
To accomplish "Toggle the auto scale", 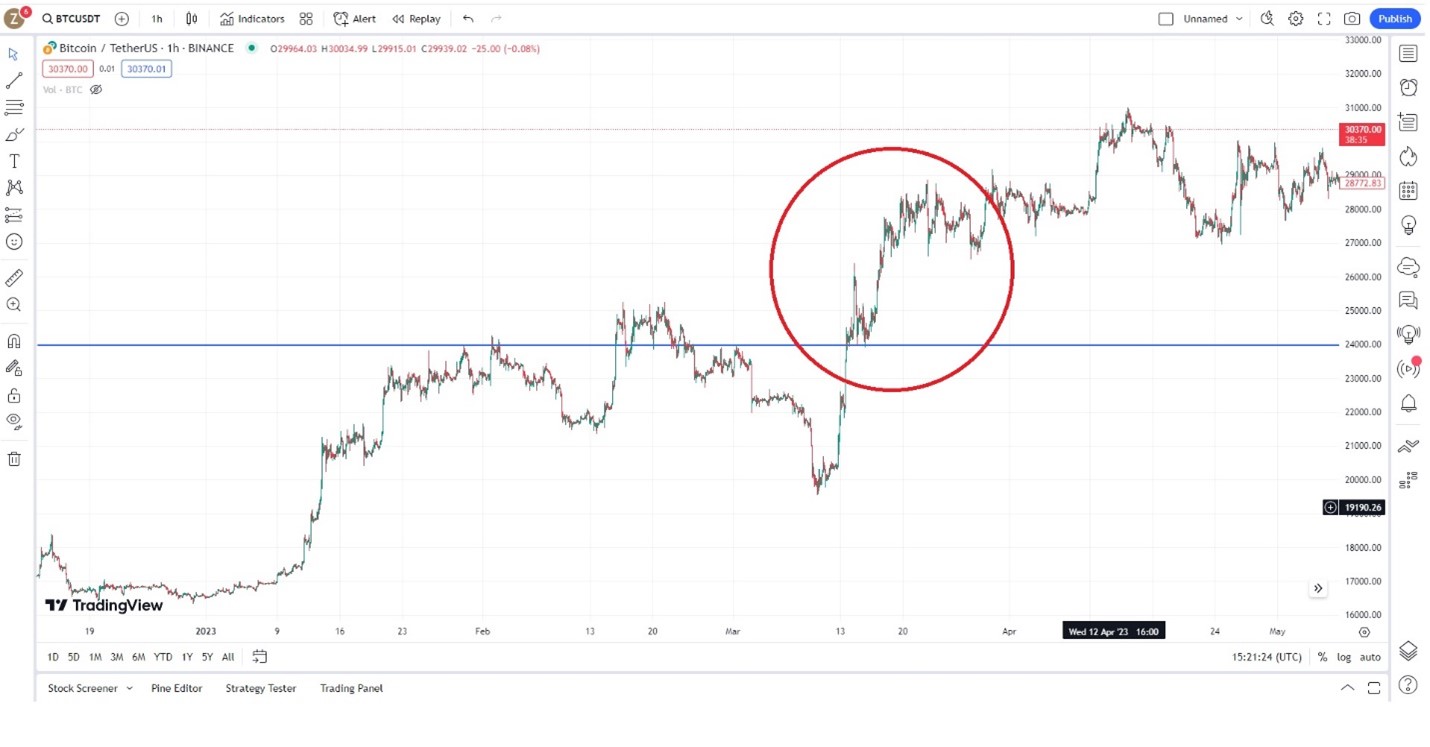I will pos(1370,657).
